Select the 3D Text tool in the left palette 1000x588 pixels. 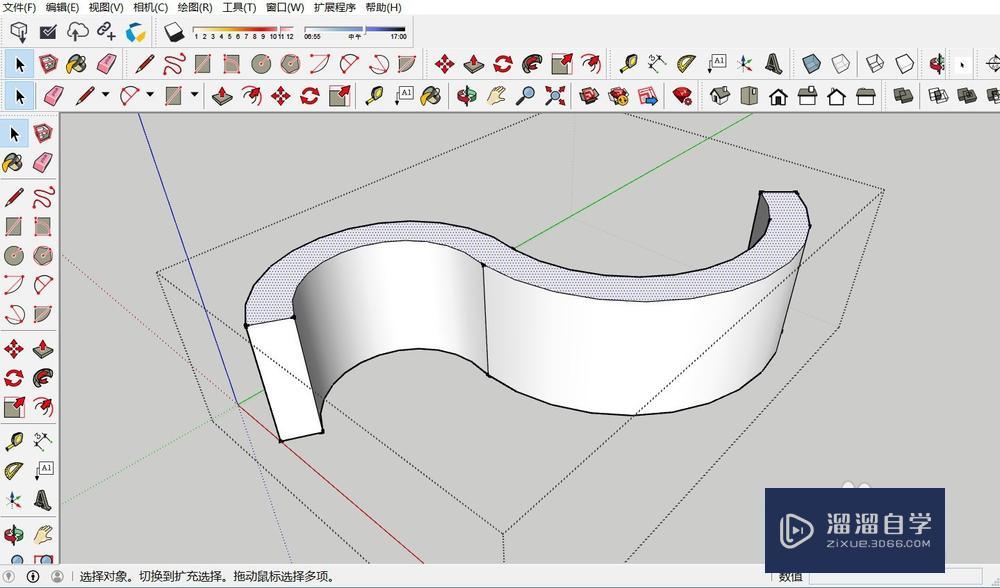pos(43,501)
